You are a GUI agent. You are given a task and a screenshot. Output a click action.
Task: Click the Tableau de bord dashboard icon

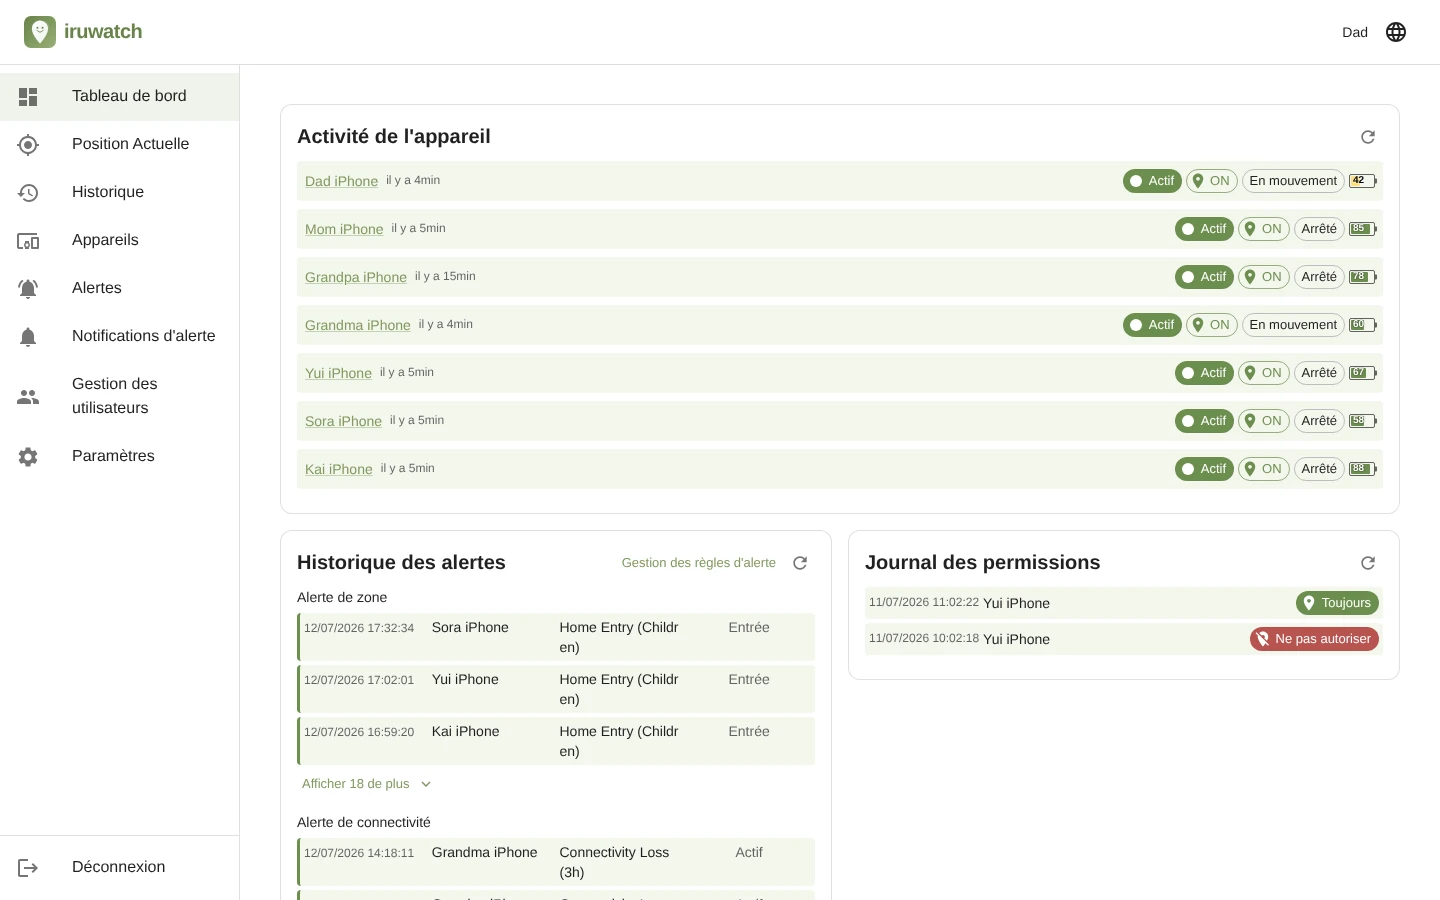28,96
